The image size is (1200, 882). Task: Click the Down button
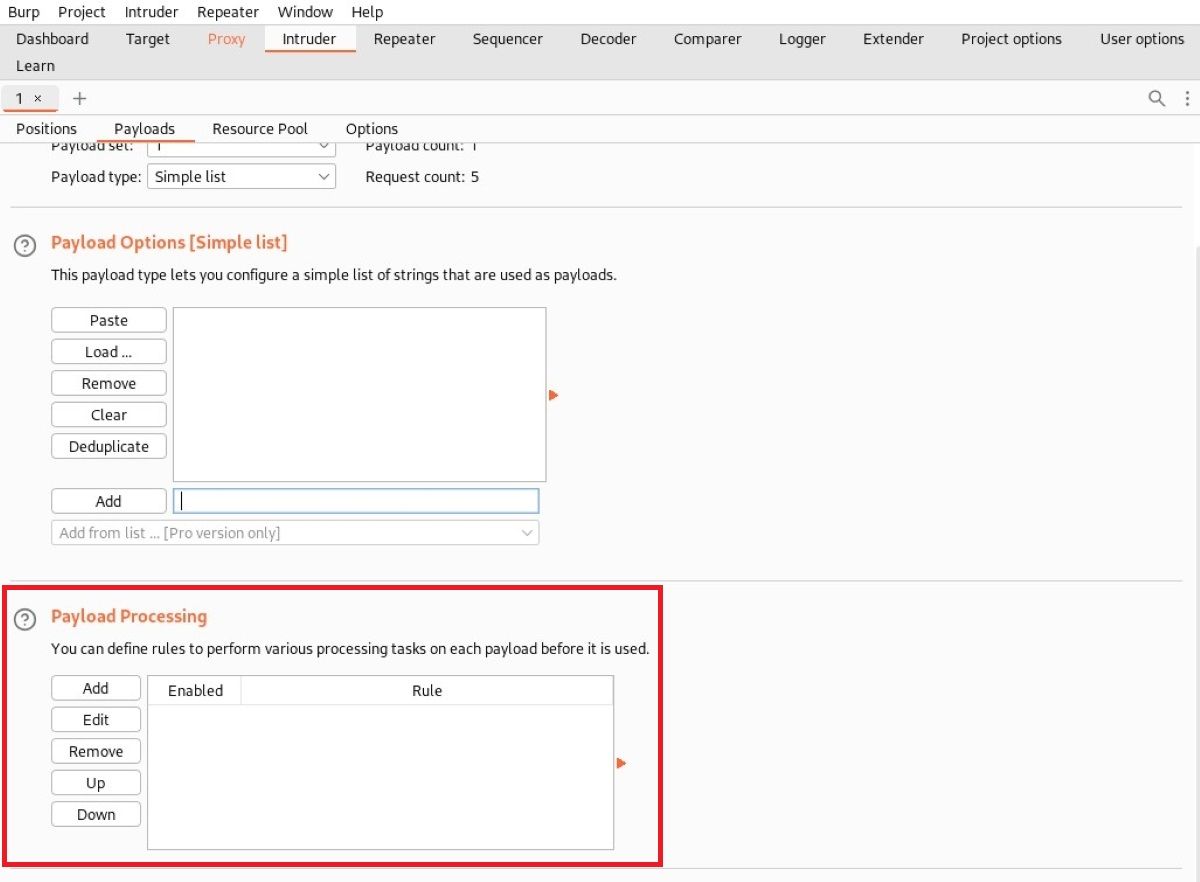96,815
